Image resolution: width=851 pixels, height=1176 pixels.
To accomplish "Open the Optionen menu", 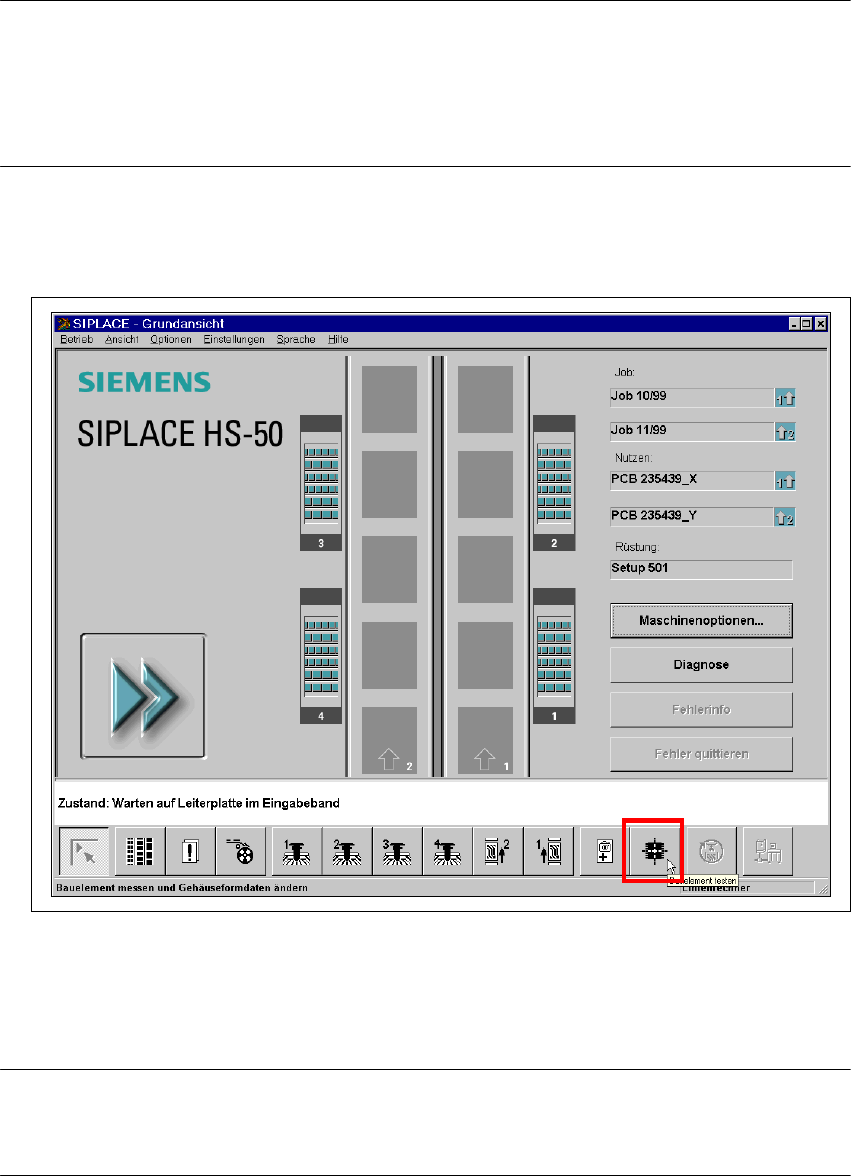I will (171, 340).
